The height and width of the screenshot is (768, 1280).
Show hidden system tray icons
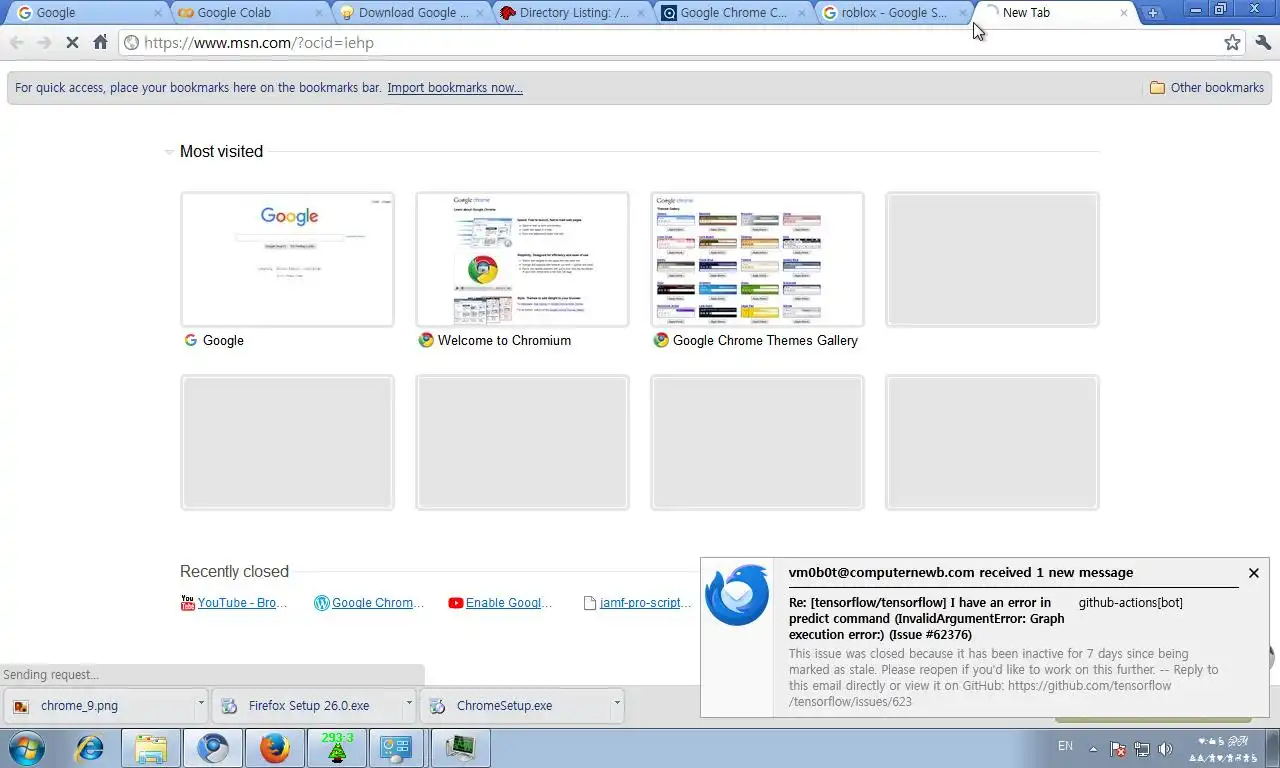(x=1093, y=748)
